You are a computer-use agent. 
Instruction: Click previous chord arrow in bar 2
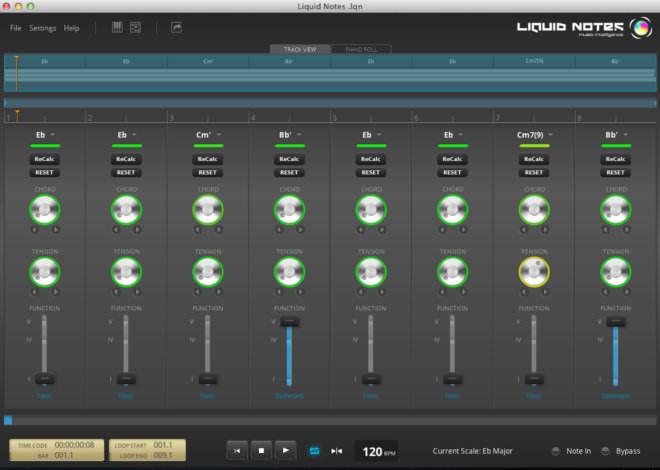click(116, 229)
